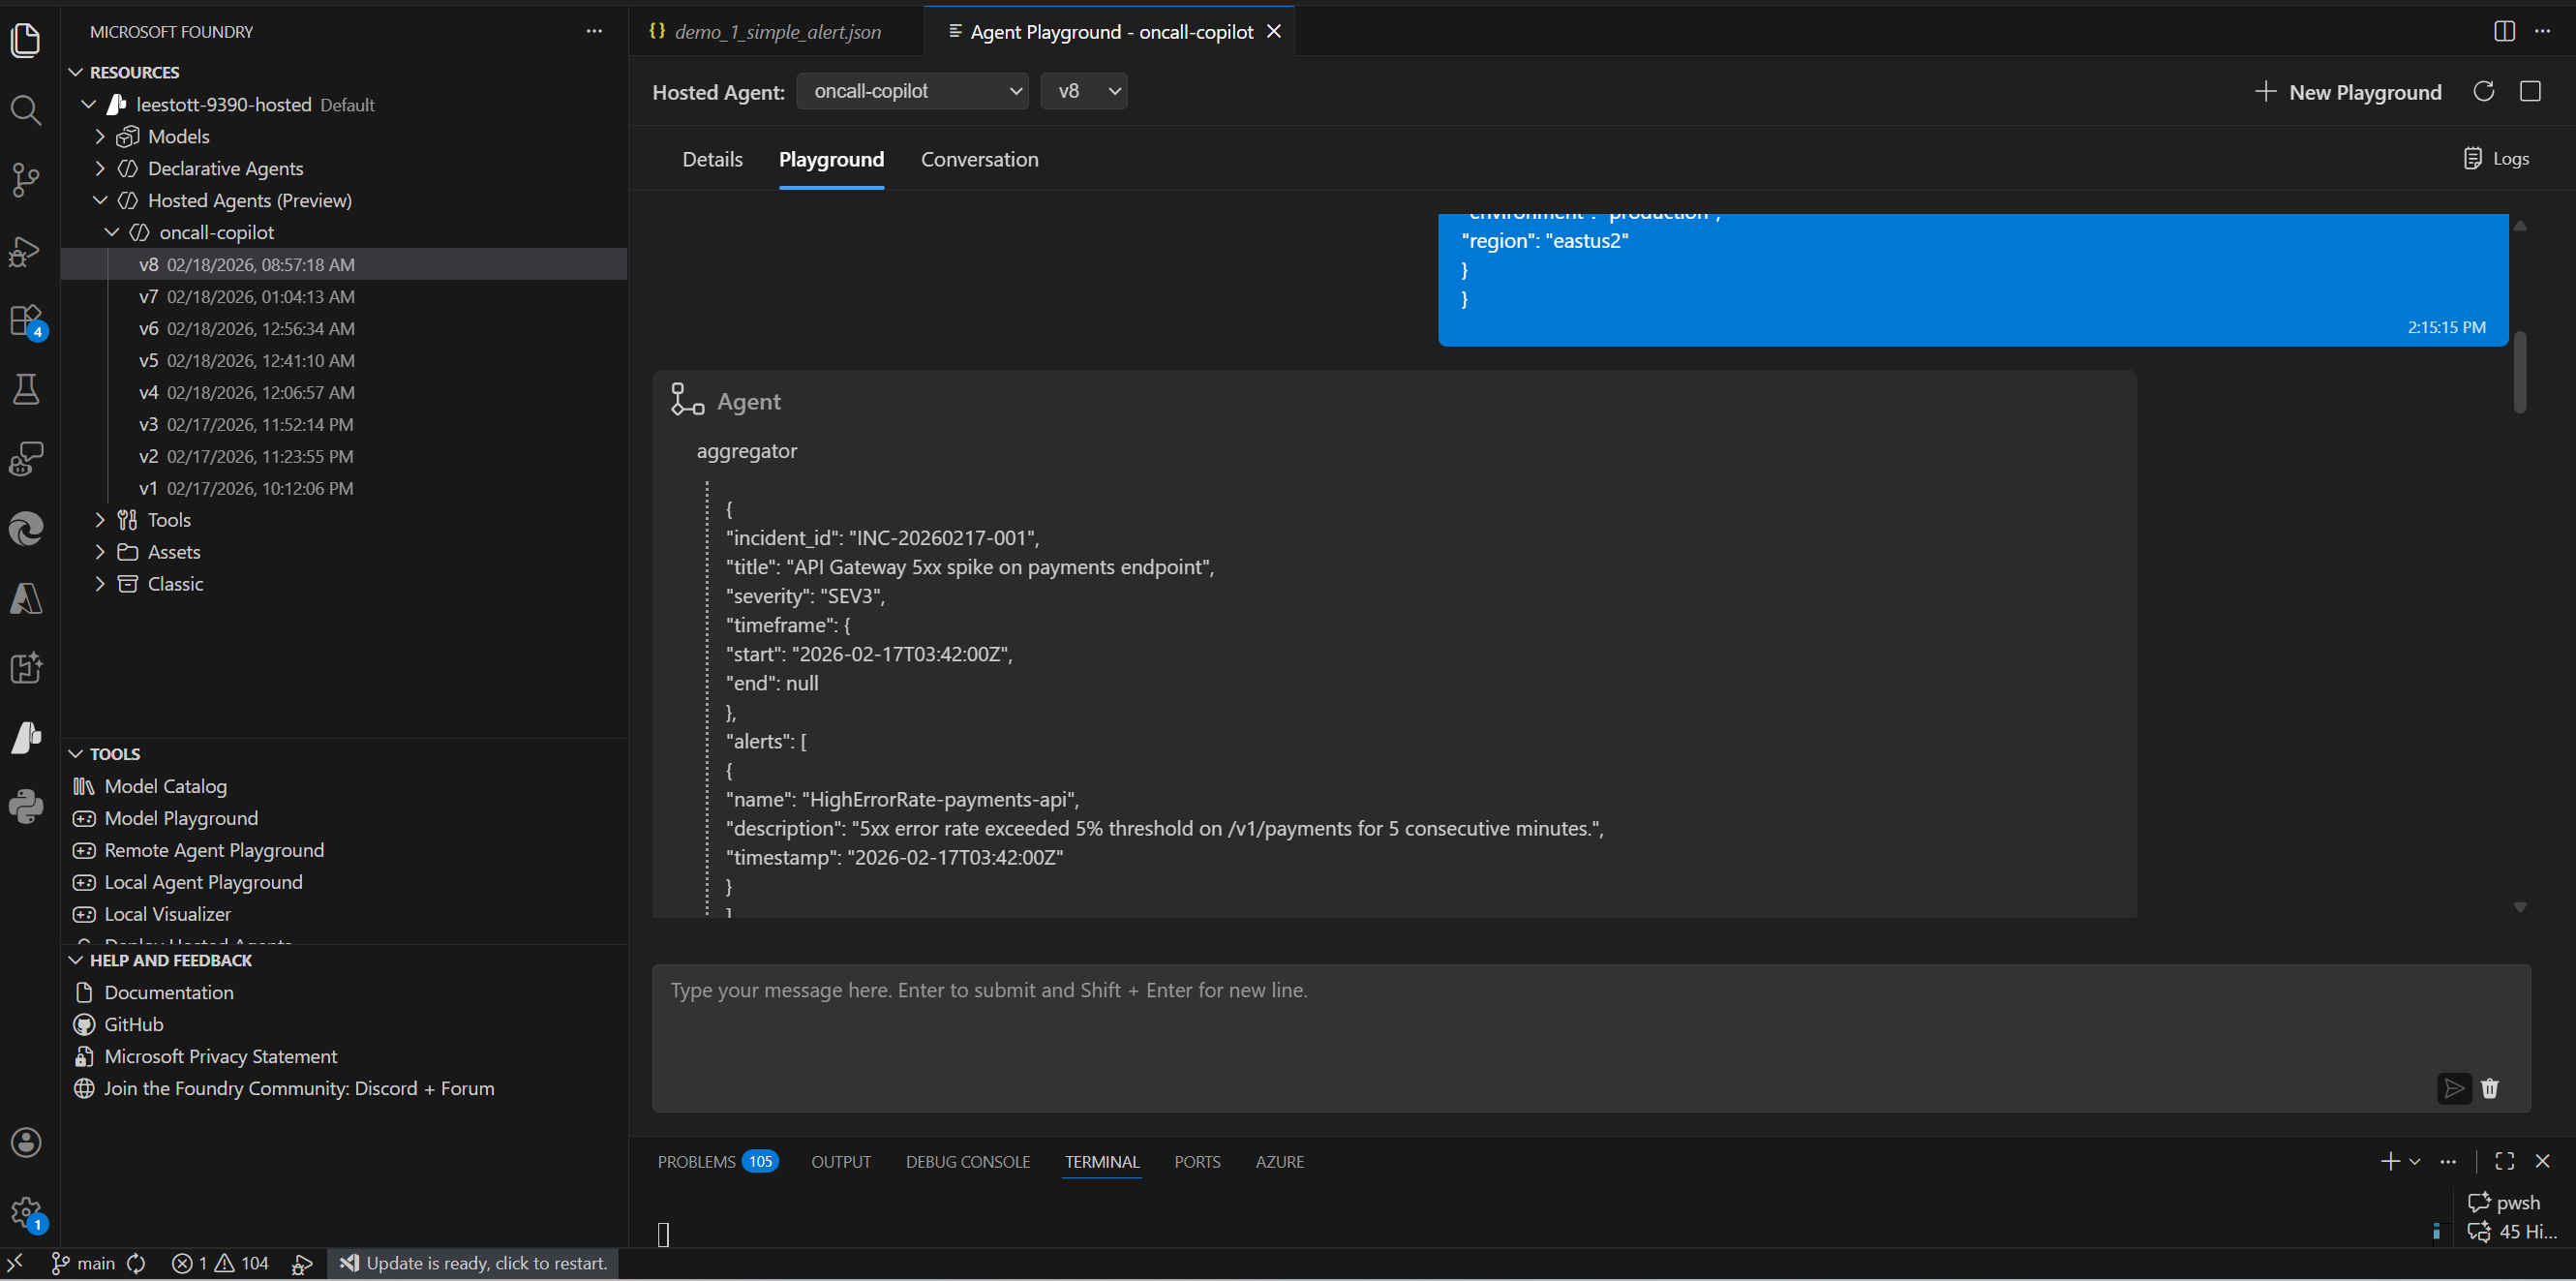This screenshot has height=1281, width=2576.
Task: Click the send message arrow icon
Action: [x=2454, y=1088]
